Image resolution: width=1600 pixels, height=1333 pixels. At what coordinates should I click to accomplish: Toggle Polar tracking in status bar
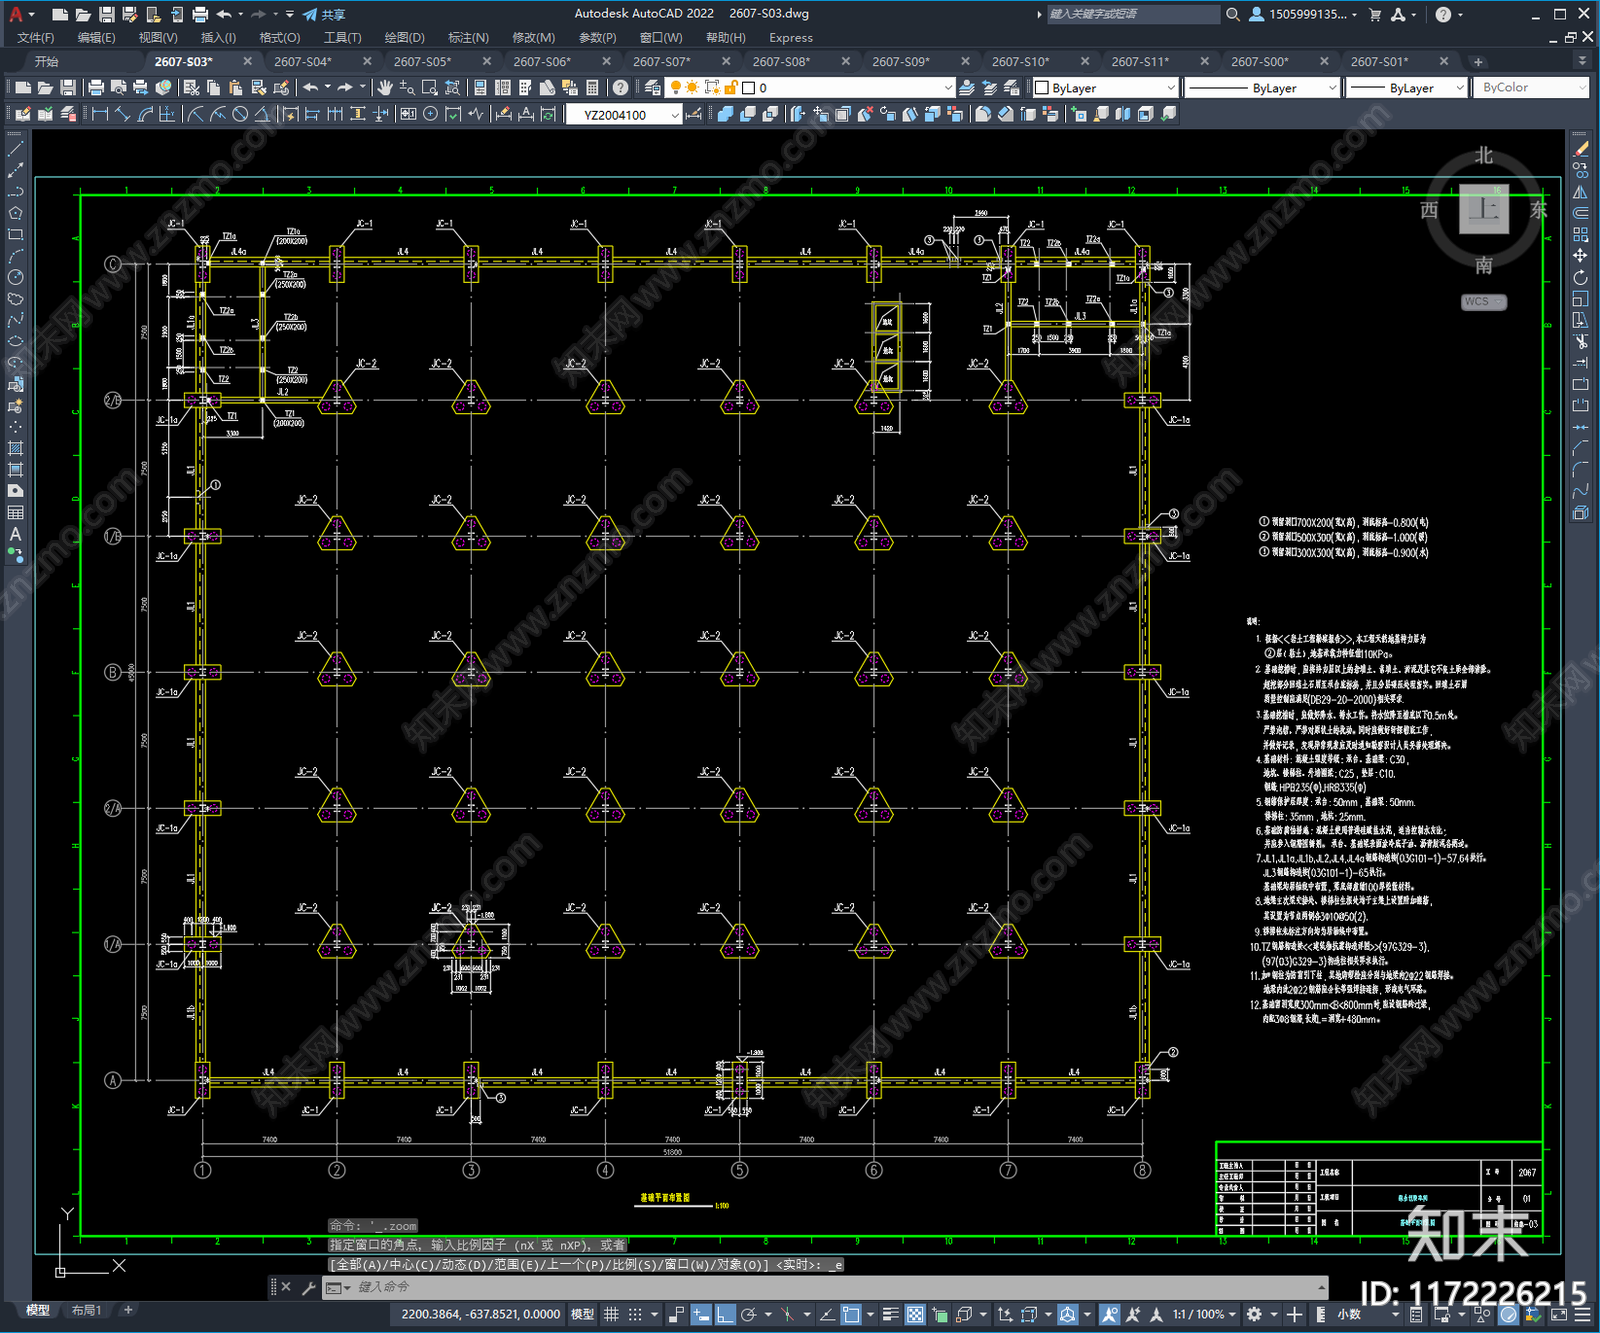click(x=747, y=1314)
